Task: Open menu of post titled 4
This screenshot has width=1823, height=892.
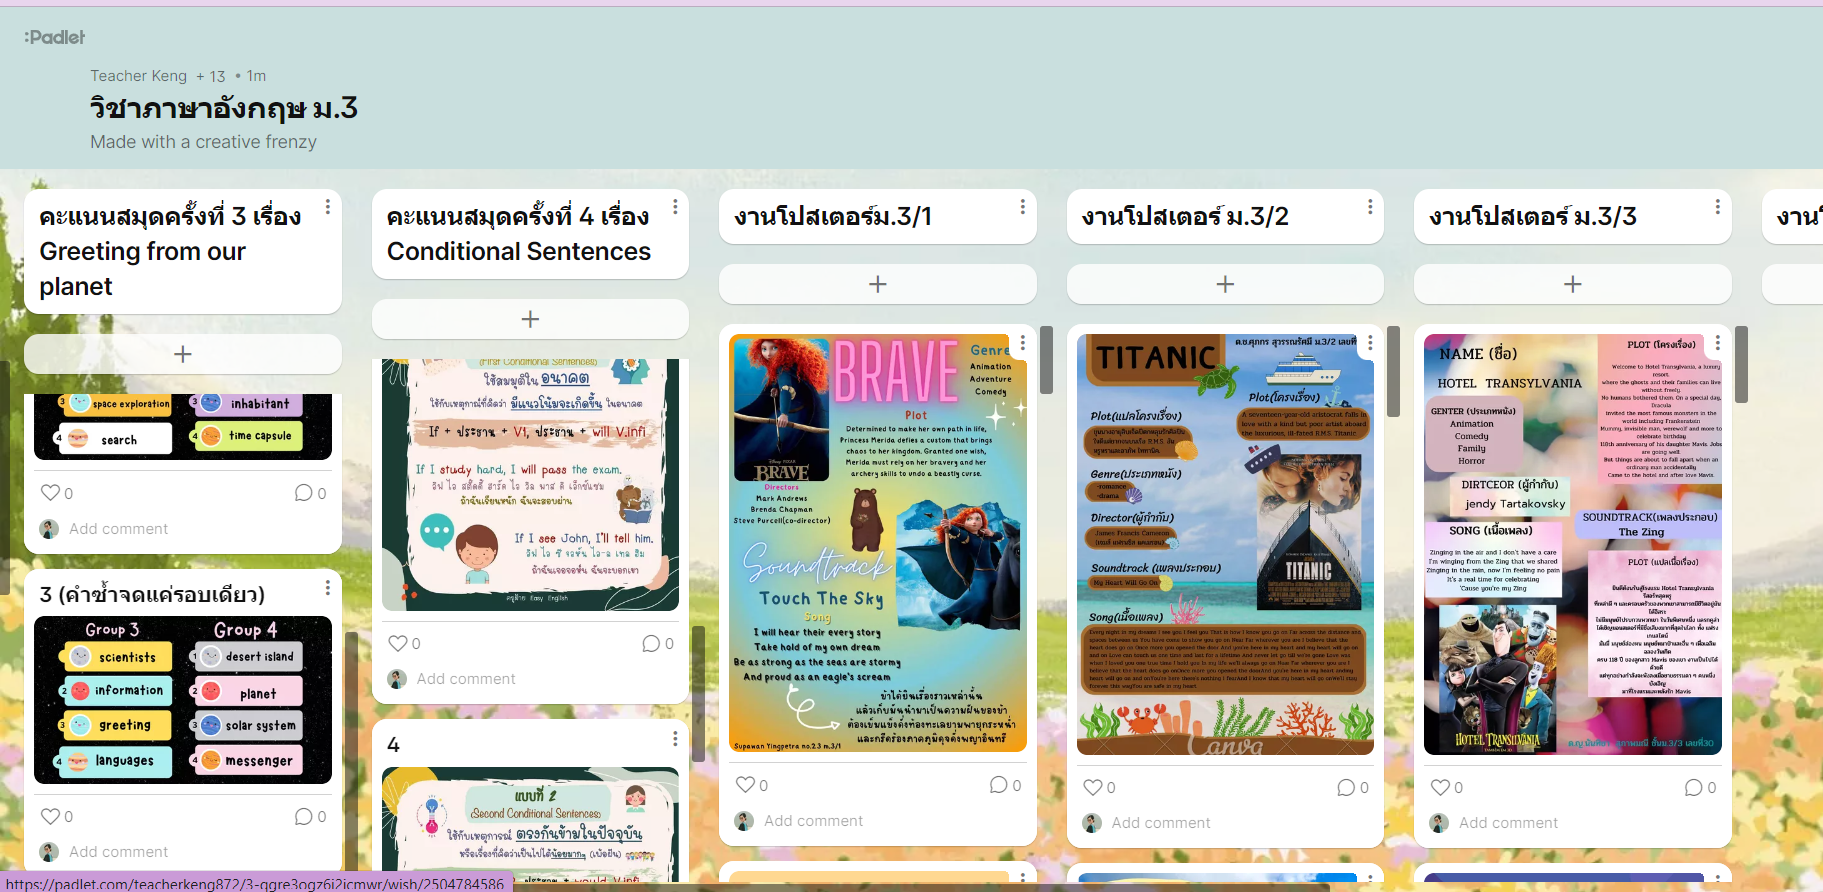Action: (x=675, y=738)
